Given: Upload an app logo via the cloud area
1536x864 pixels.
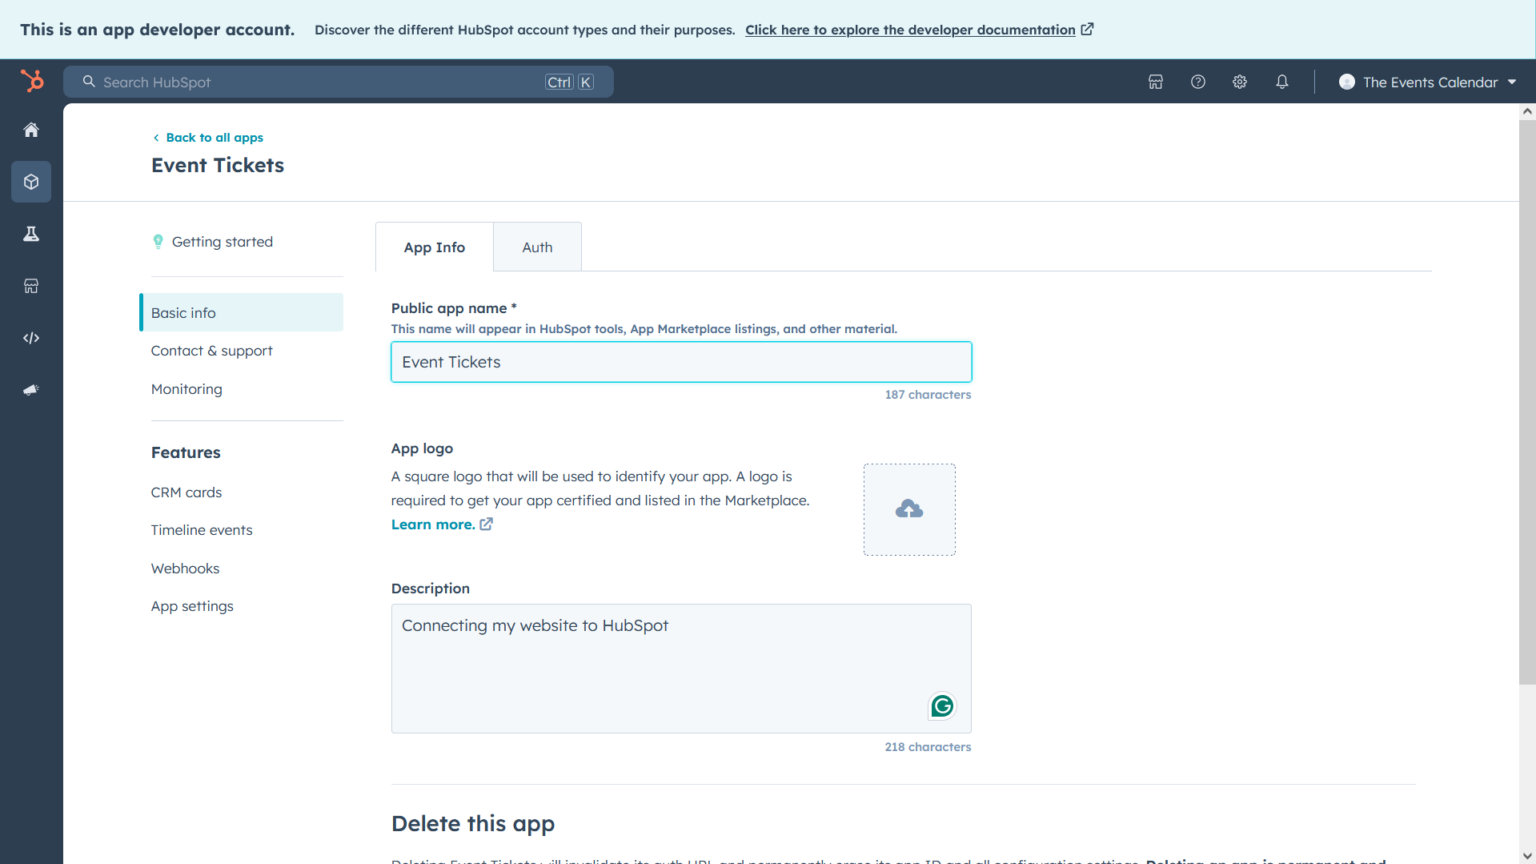Looking at the screenshot, I should [909, 509].
